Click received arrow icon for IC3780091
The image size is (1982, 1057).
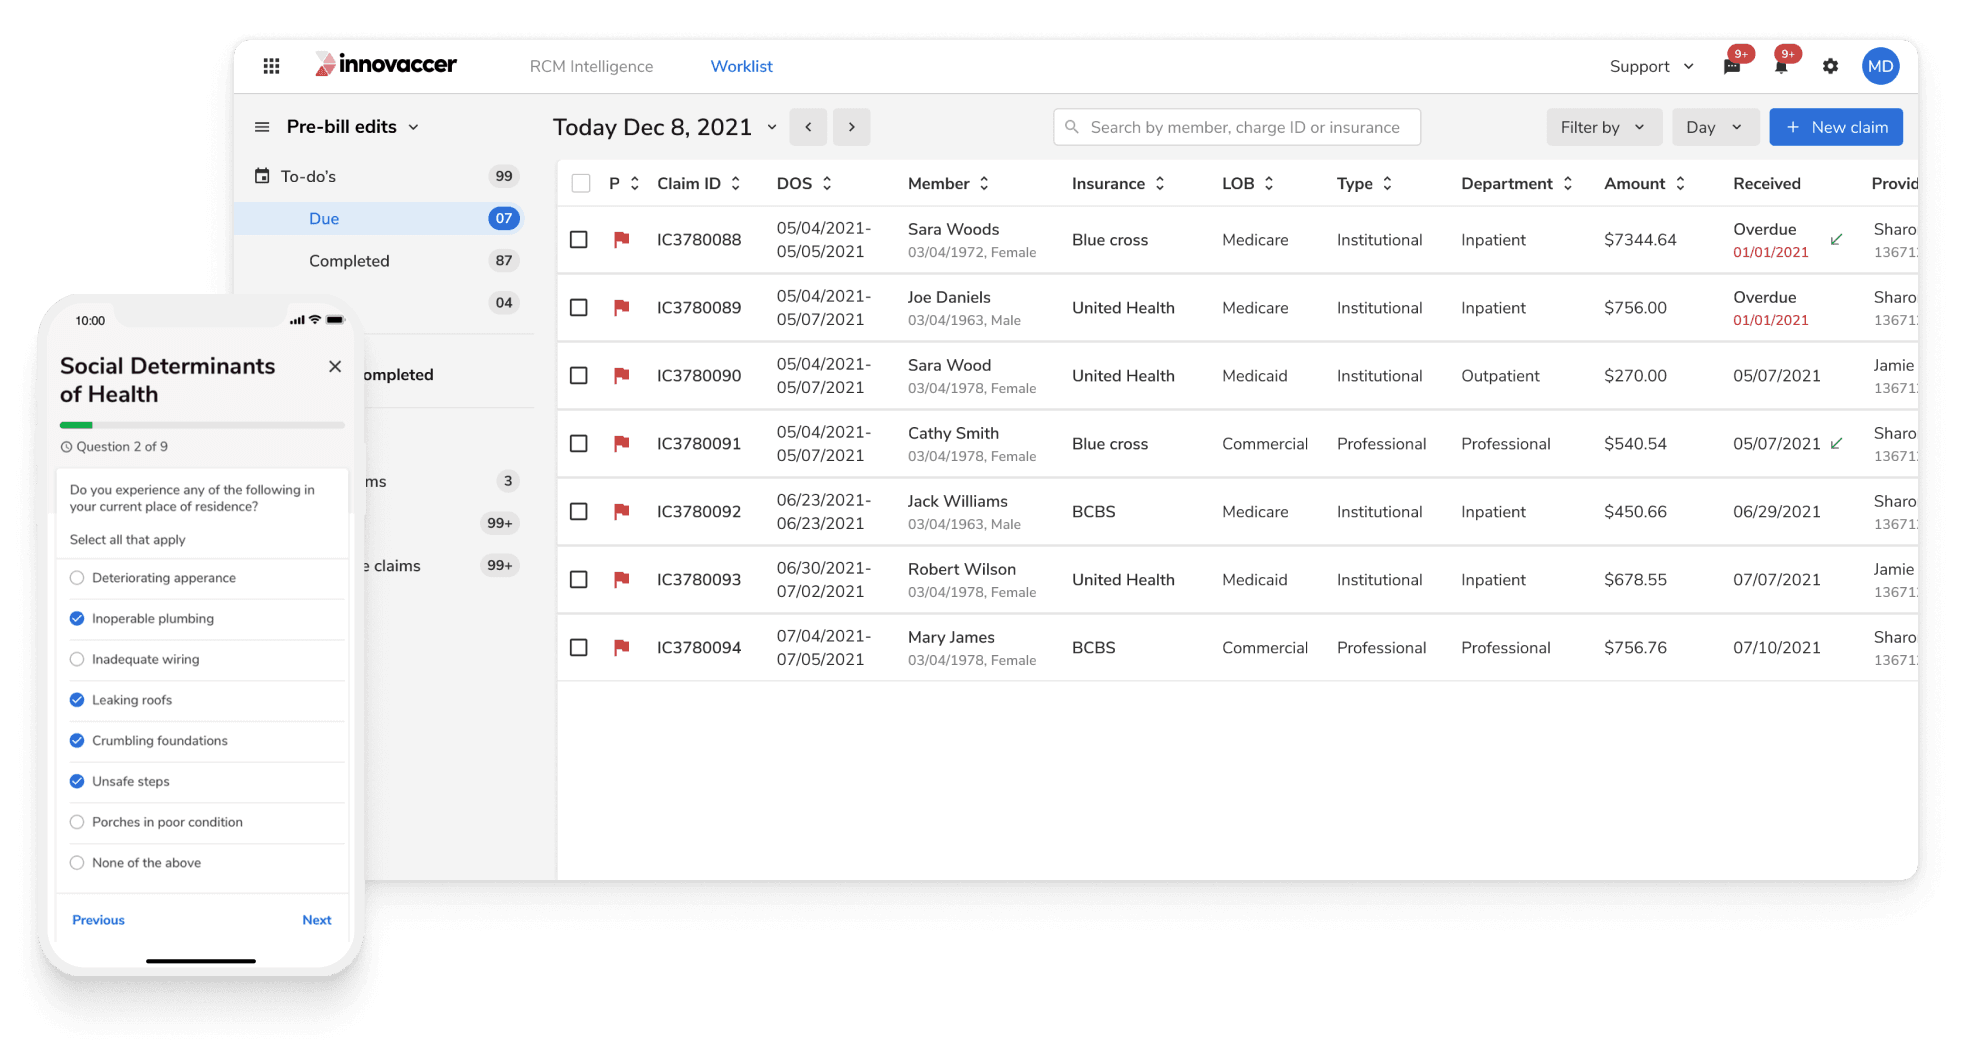point(1836,443)
